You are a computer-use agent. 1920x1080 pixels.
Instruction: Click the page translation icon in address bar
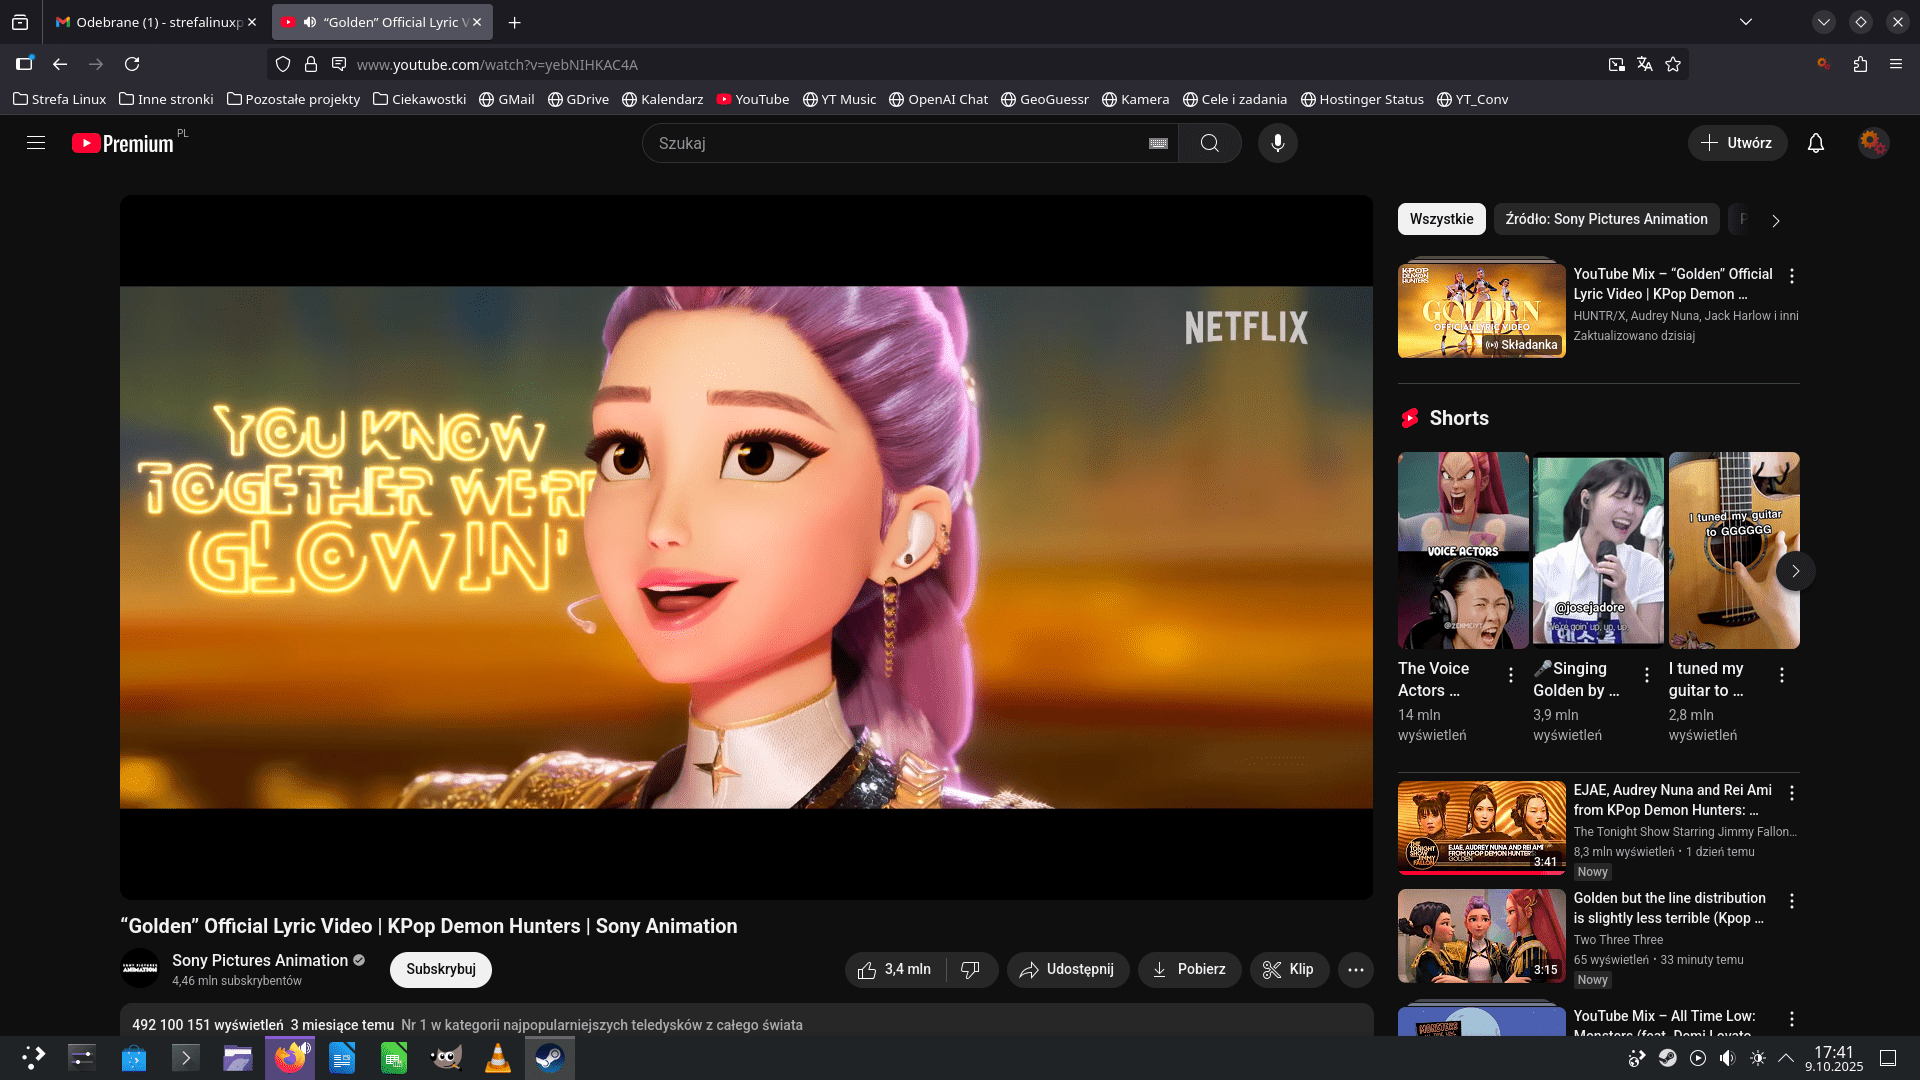(x=1644, y=64)
